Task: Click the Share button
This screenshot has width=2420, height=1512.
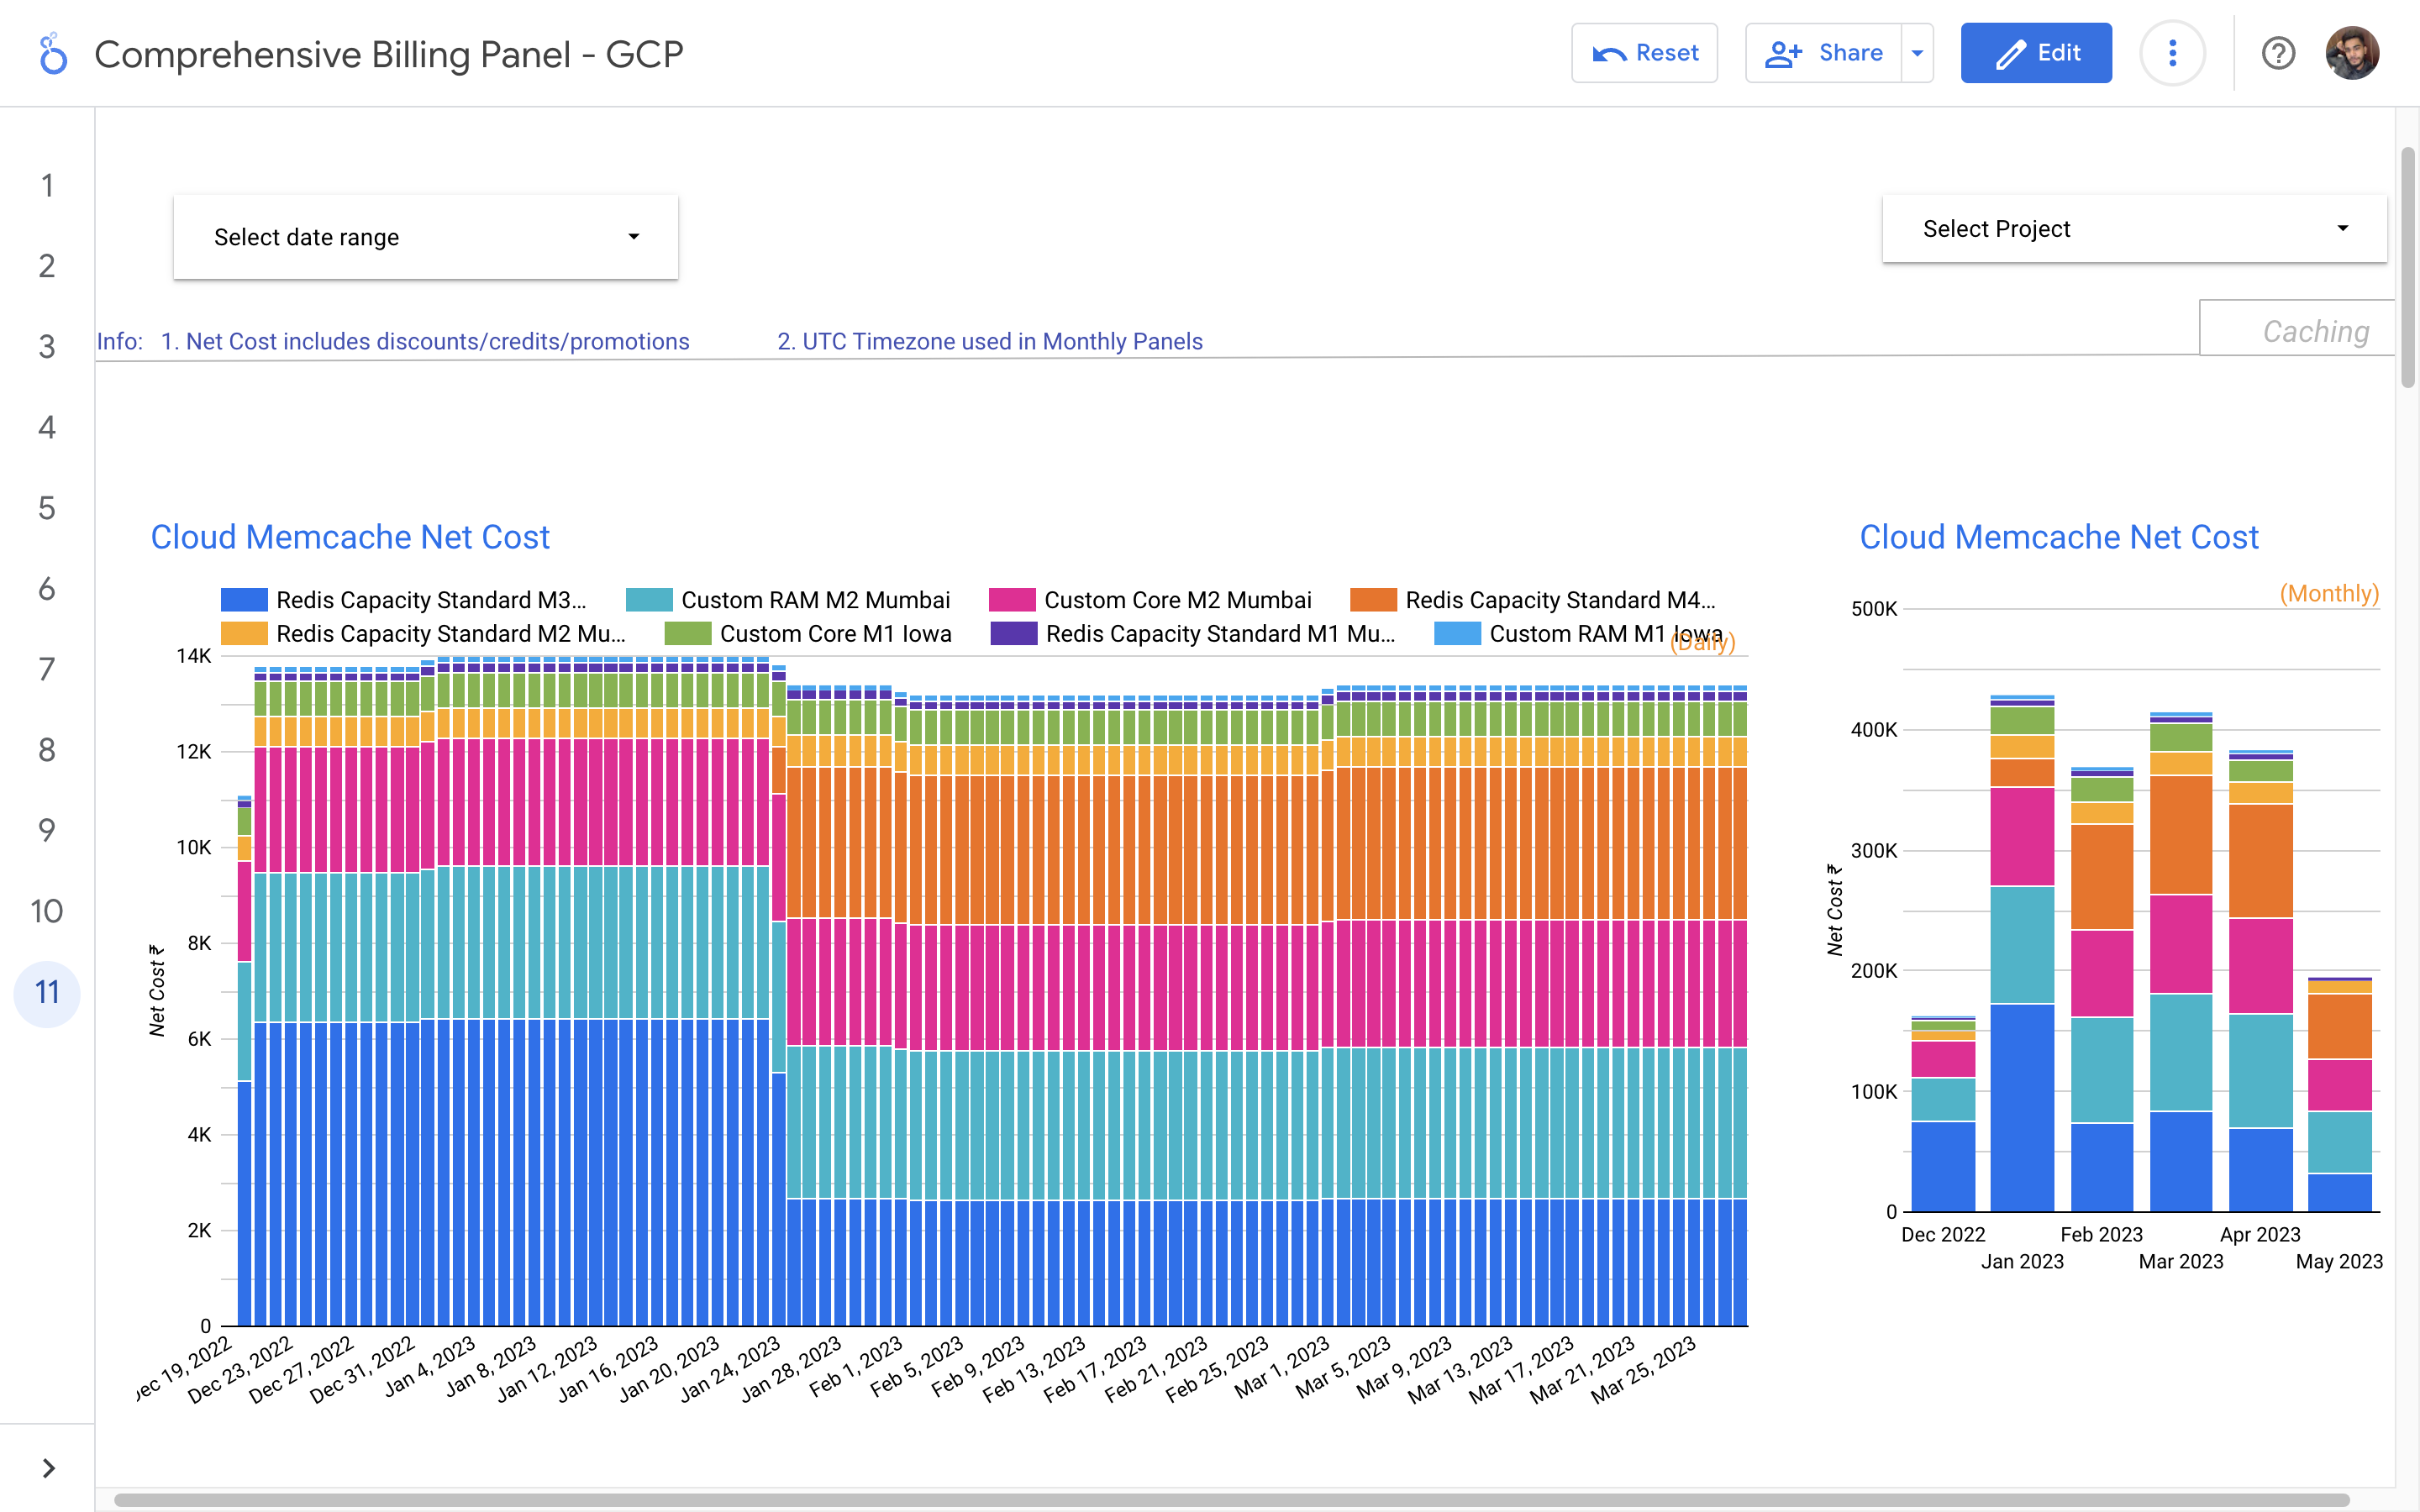Action: pos(1824,53)
